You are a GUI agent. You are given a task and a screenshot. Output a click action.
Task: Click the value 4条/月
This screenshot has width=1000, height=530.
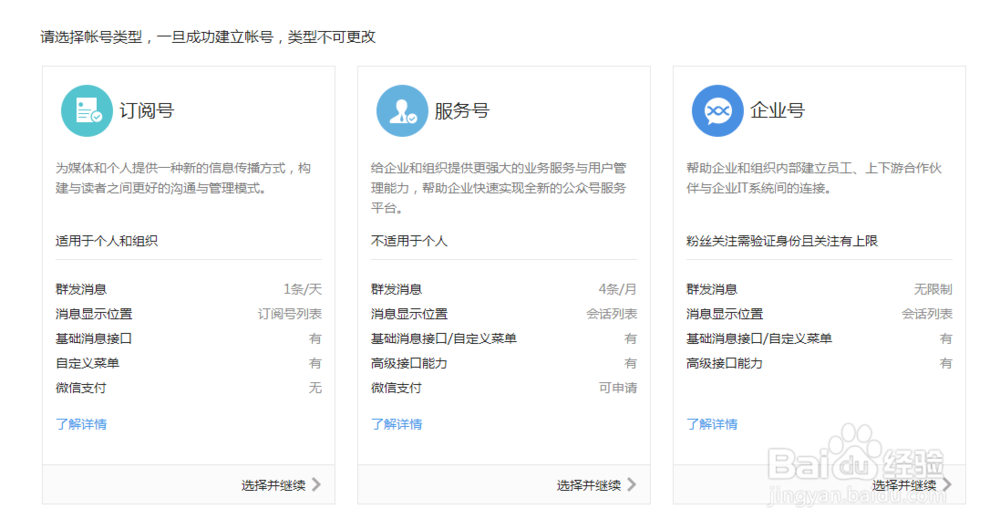tap(617, 290)
